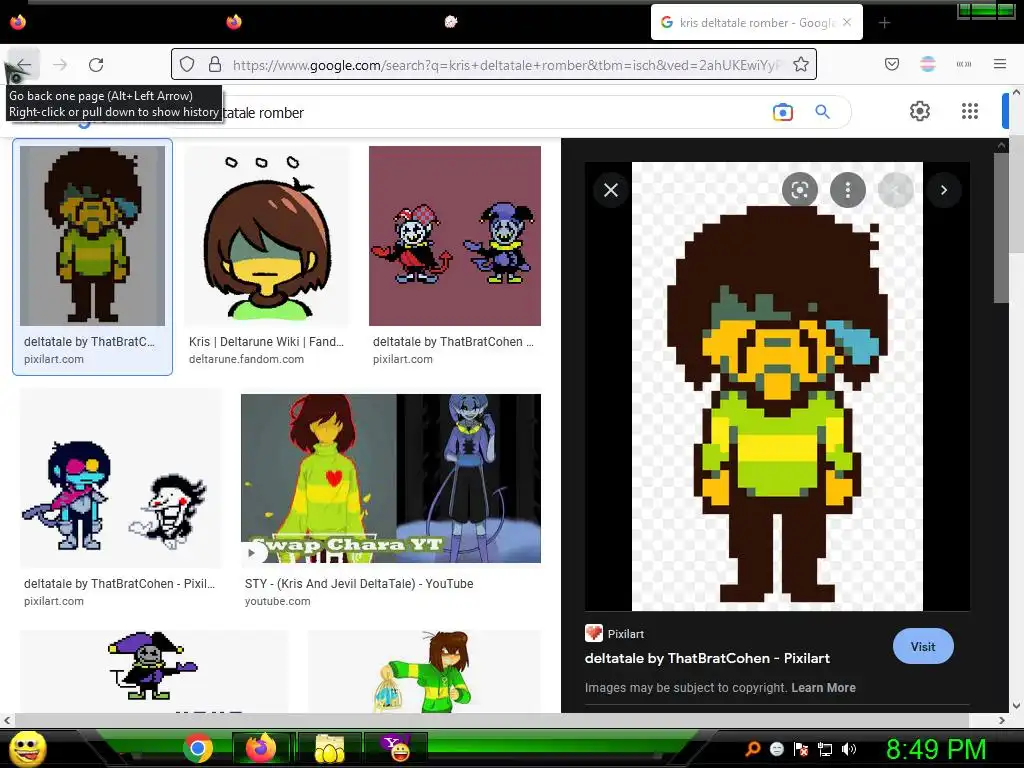Image resolution: width=1024 pixels, height=768 pixels.
Task: Select the two jesters pixilart thumbnail
Action: 455,236
